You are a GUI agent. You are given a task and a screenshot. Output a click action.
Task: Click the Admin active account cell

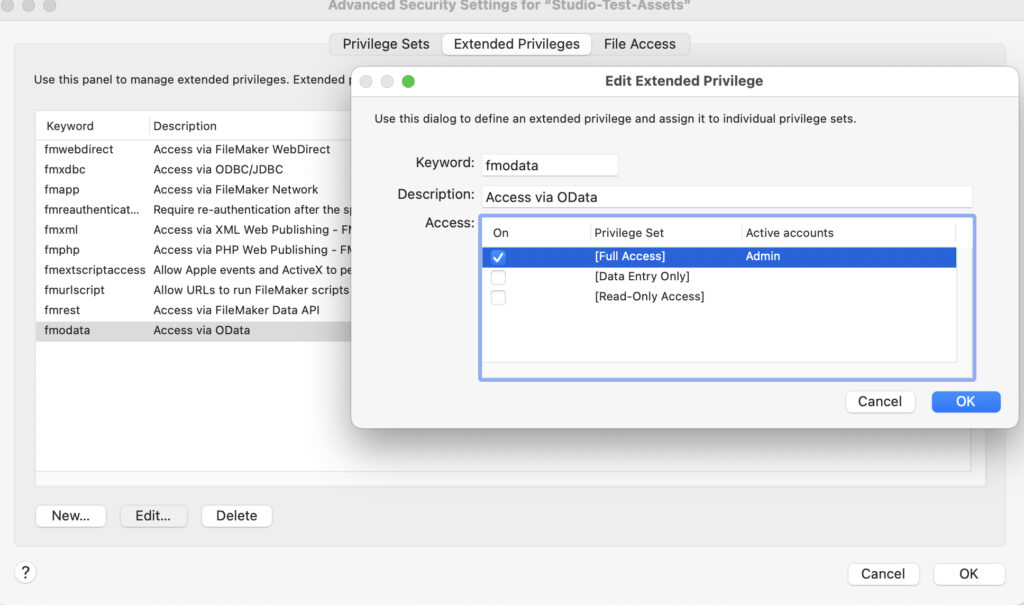[763, 256]
